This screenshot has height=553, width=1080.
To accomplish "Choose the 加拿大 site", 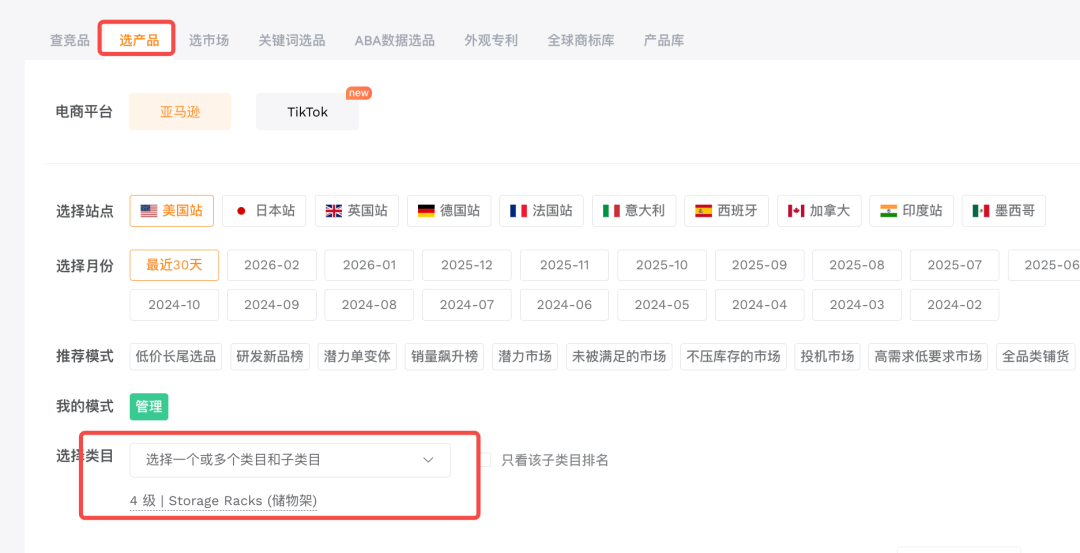I will [819, 211].
